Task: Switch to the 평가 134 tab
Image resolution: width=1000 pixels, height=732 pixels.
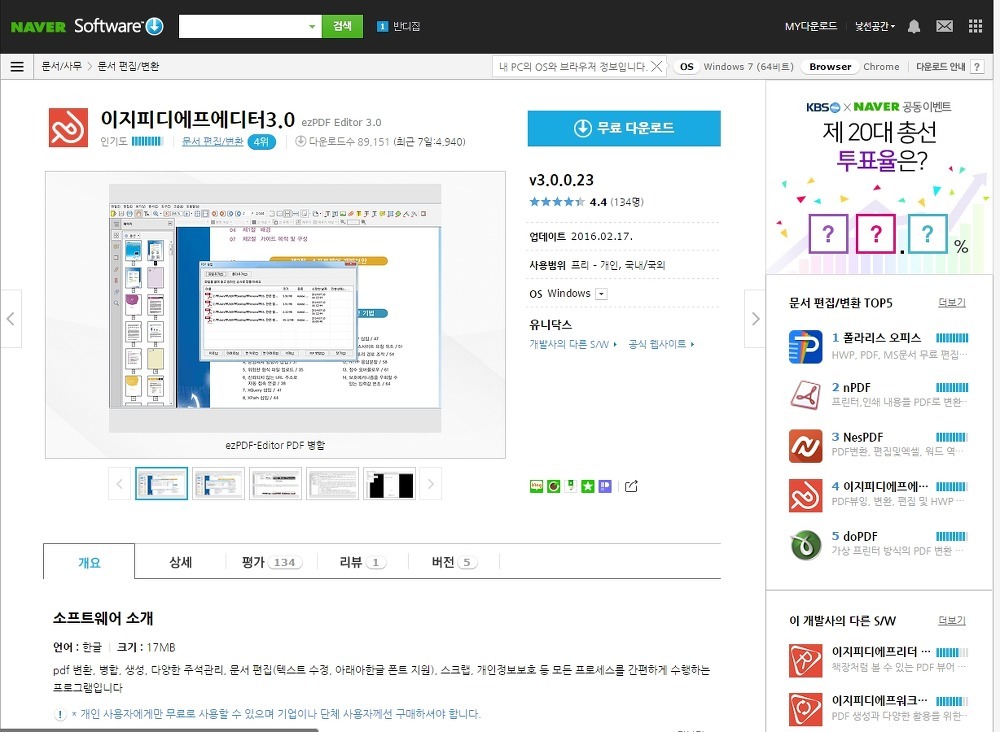Action: pyautogui.click(x=272, y=562)
